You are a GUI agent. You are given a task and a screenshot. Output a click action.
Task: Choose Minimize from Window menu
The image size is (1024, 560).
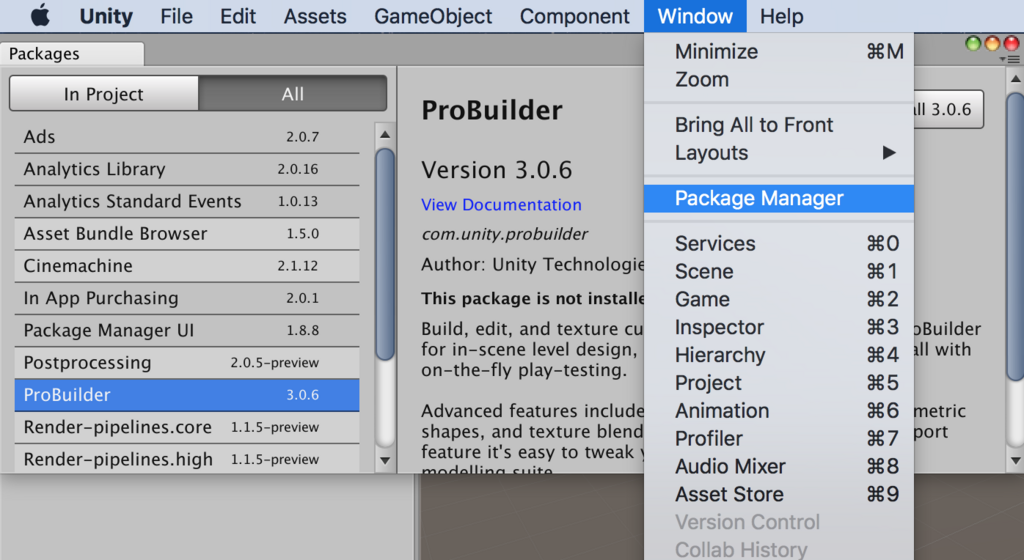pyautogui.click(x=778, y=51)
